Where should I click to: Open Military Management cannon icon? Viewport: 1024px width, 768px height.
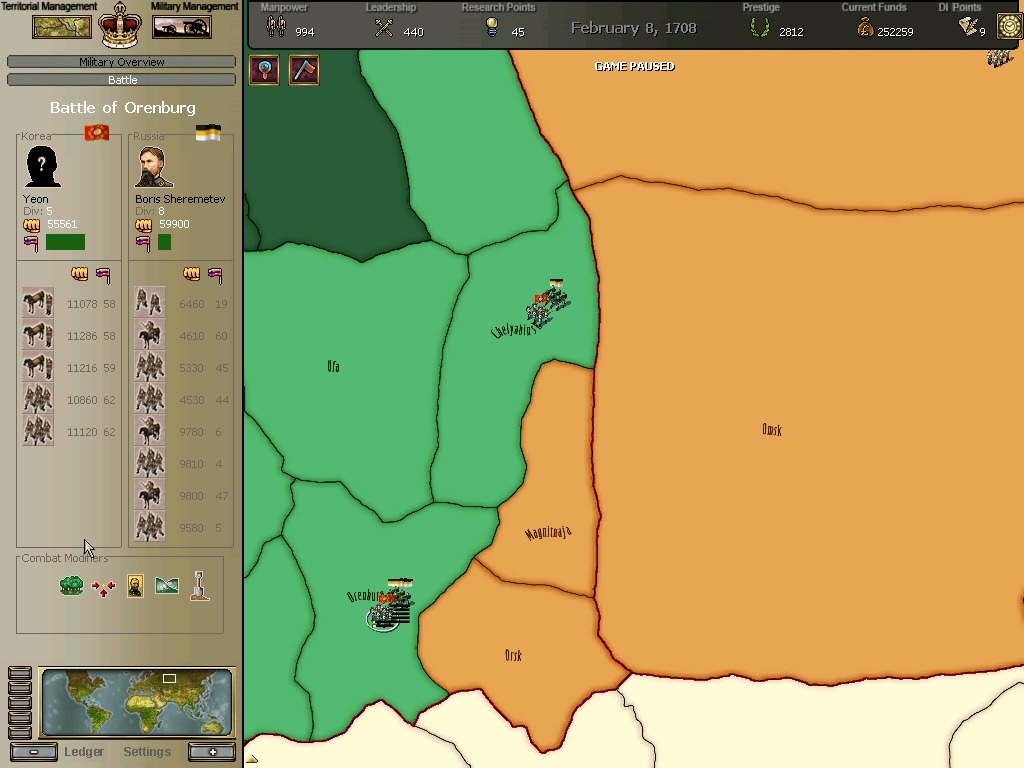[182, 27]
